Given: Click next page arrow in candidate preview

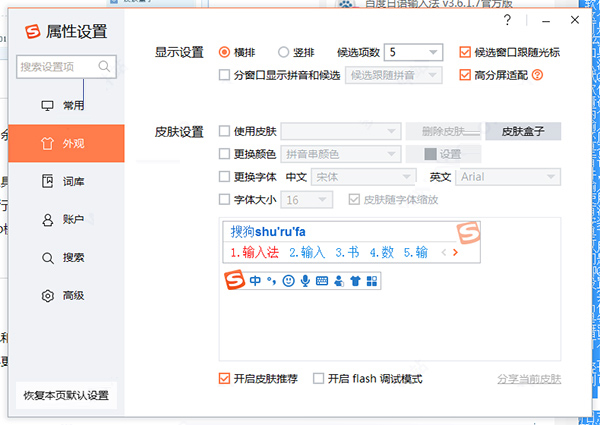Looking at the screenshot, I should [x=455, y=252].
